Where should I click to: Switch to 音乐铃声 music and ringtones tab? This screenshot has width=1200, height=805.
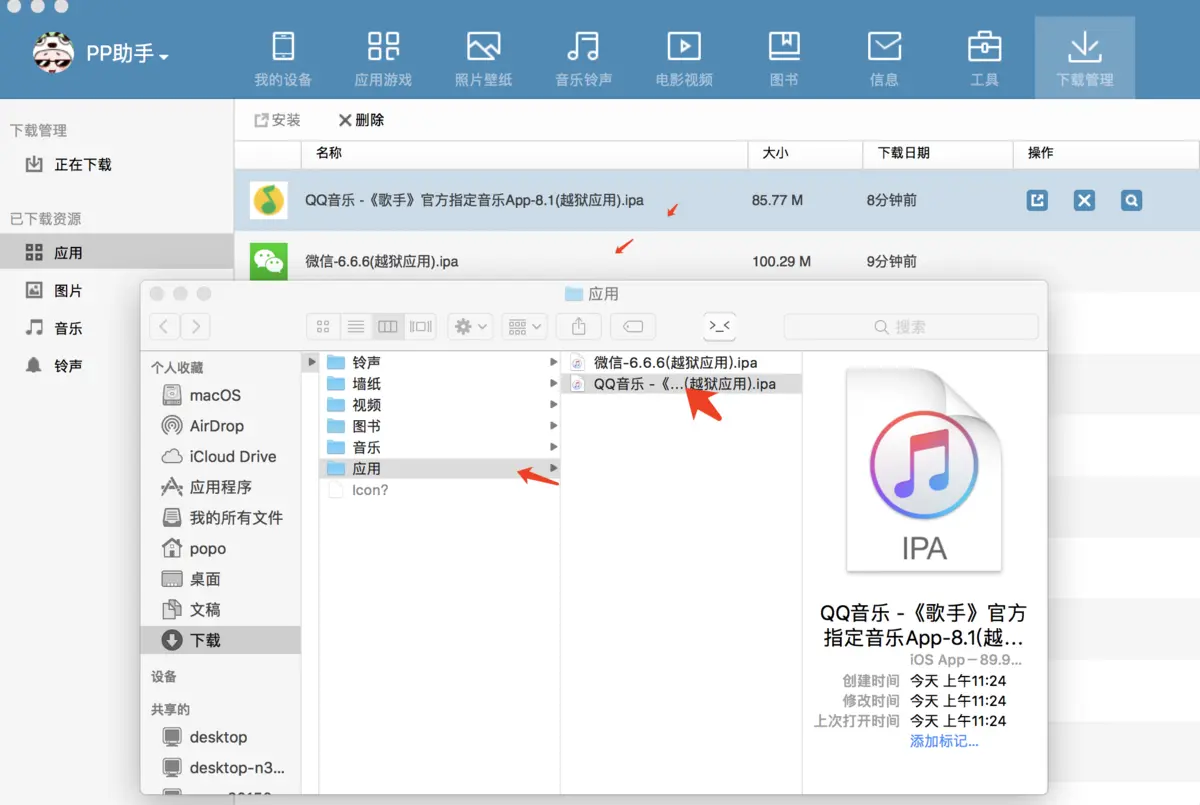point(583,59)
